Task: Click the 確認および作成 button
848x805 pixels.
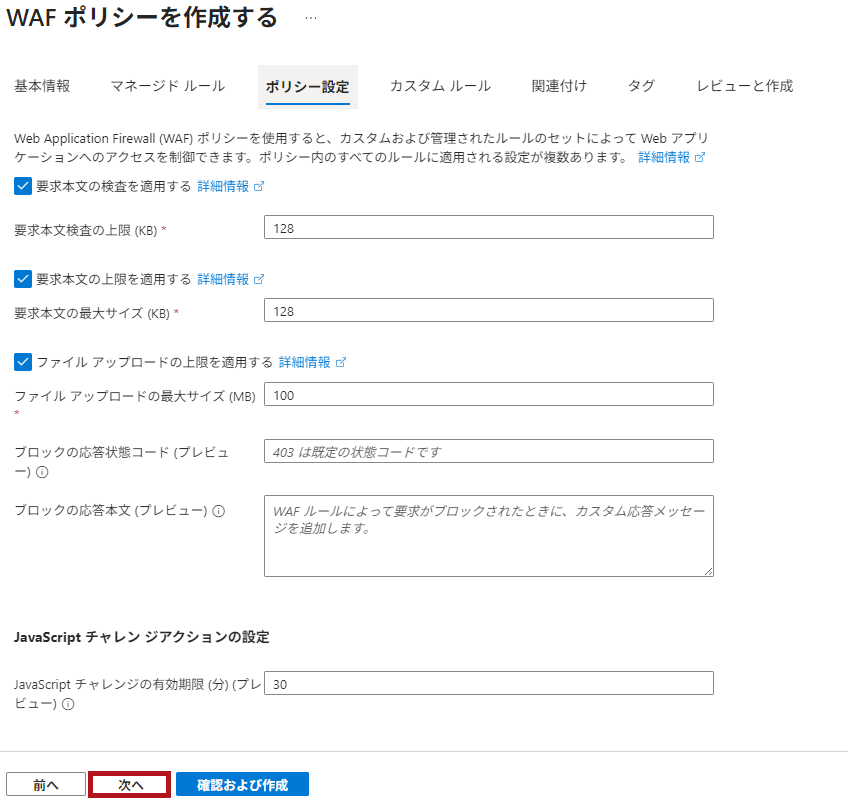Action: click(242, 785)
